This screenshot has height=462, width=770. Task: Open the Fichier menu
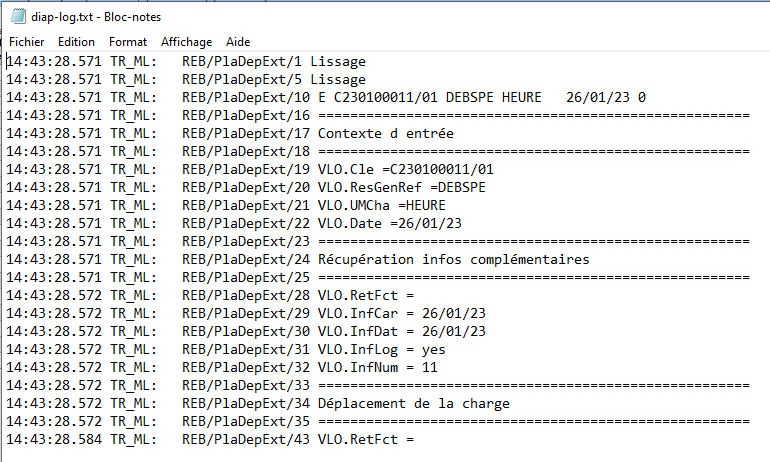point(27,42)
